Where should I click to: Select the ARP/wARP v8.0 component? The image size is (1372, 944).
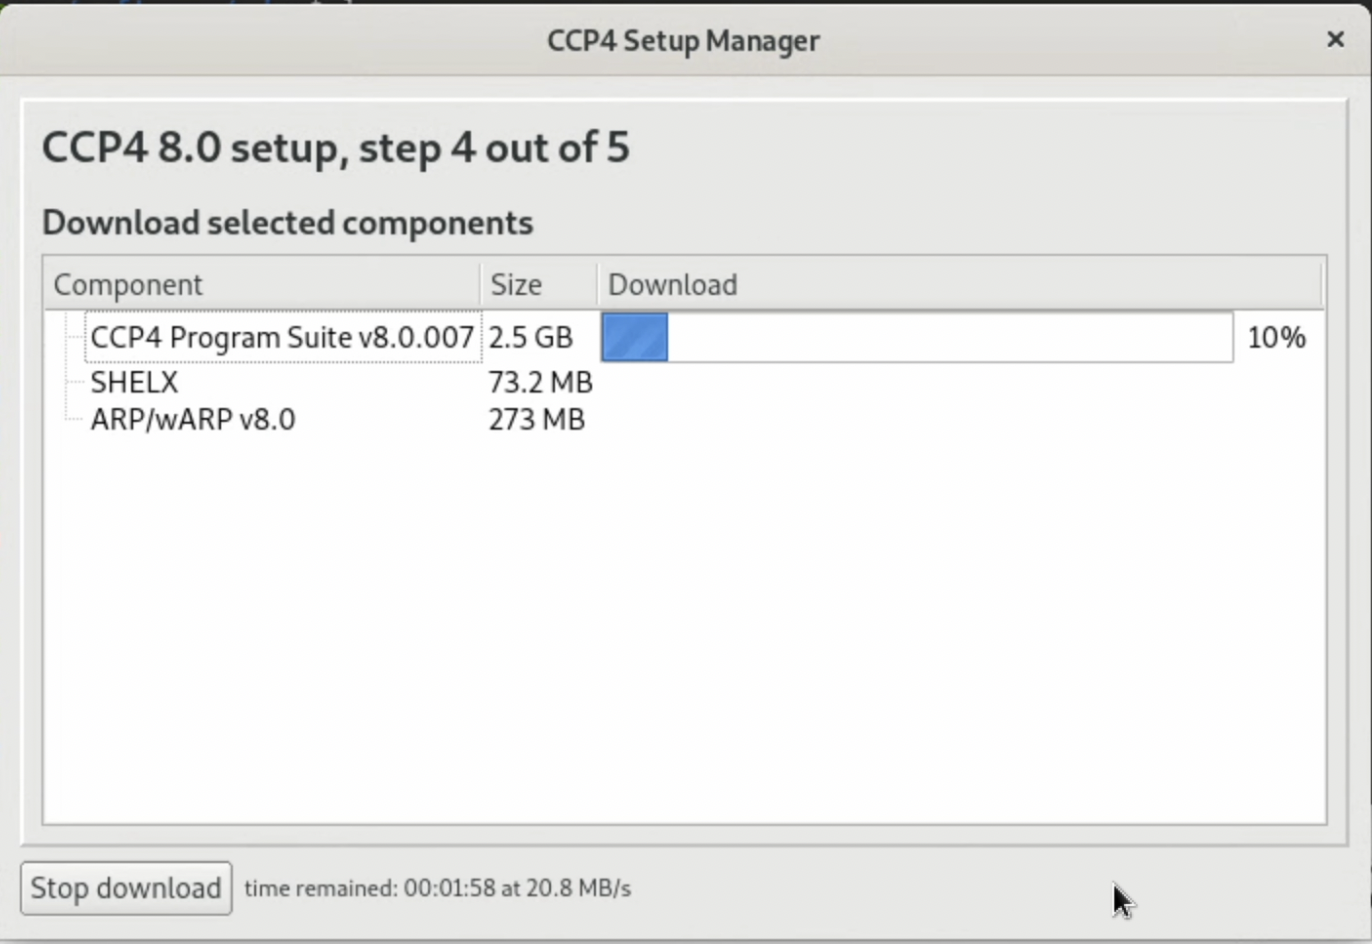pyautogui.click(x=192, y=419)
